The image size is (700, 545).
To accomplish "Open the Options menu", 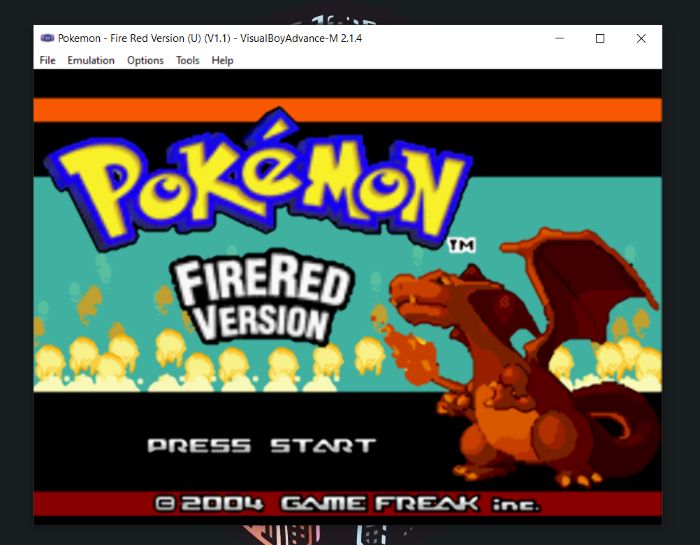I will click(145, 60).
